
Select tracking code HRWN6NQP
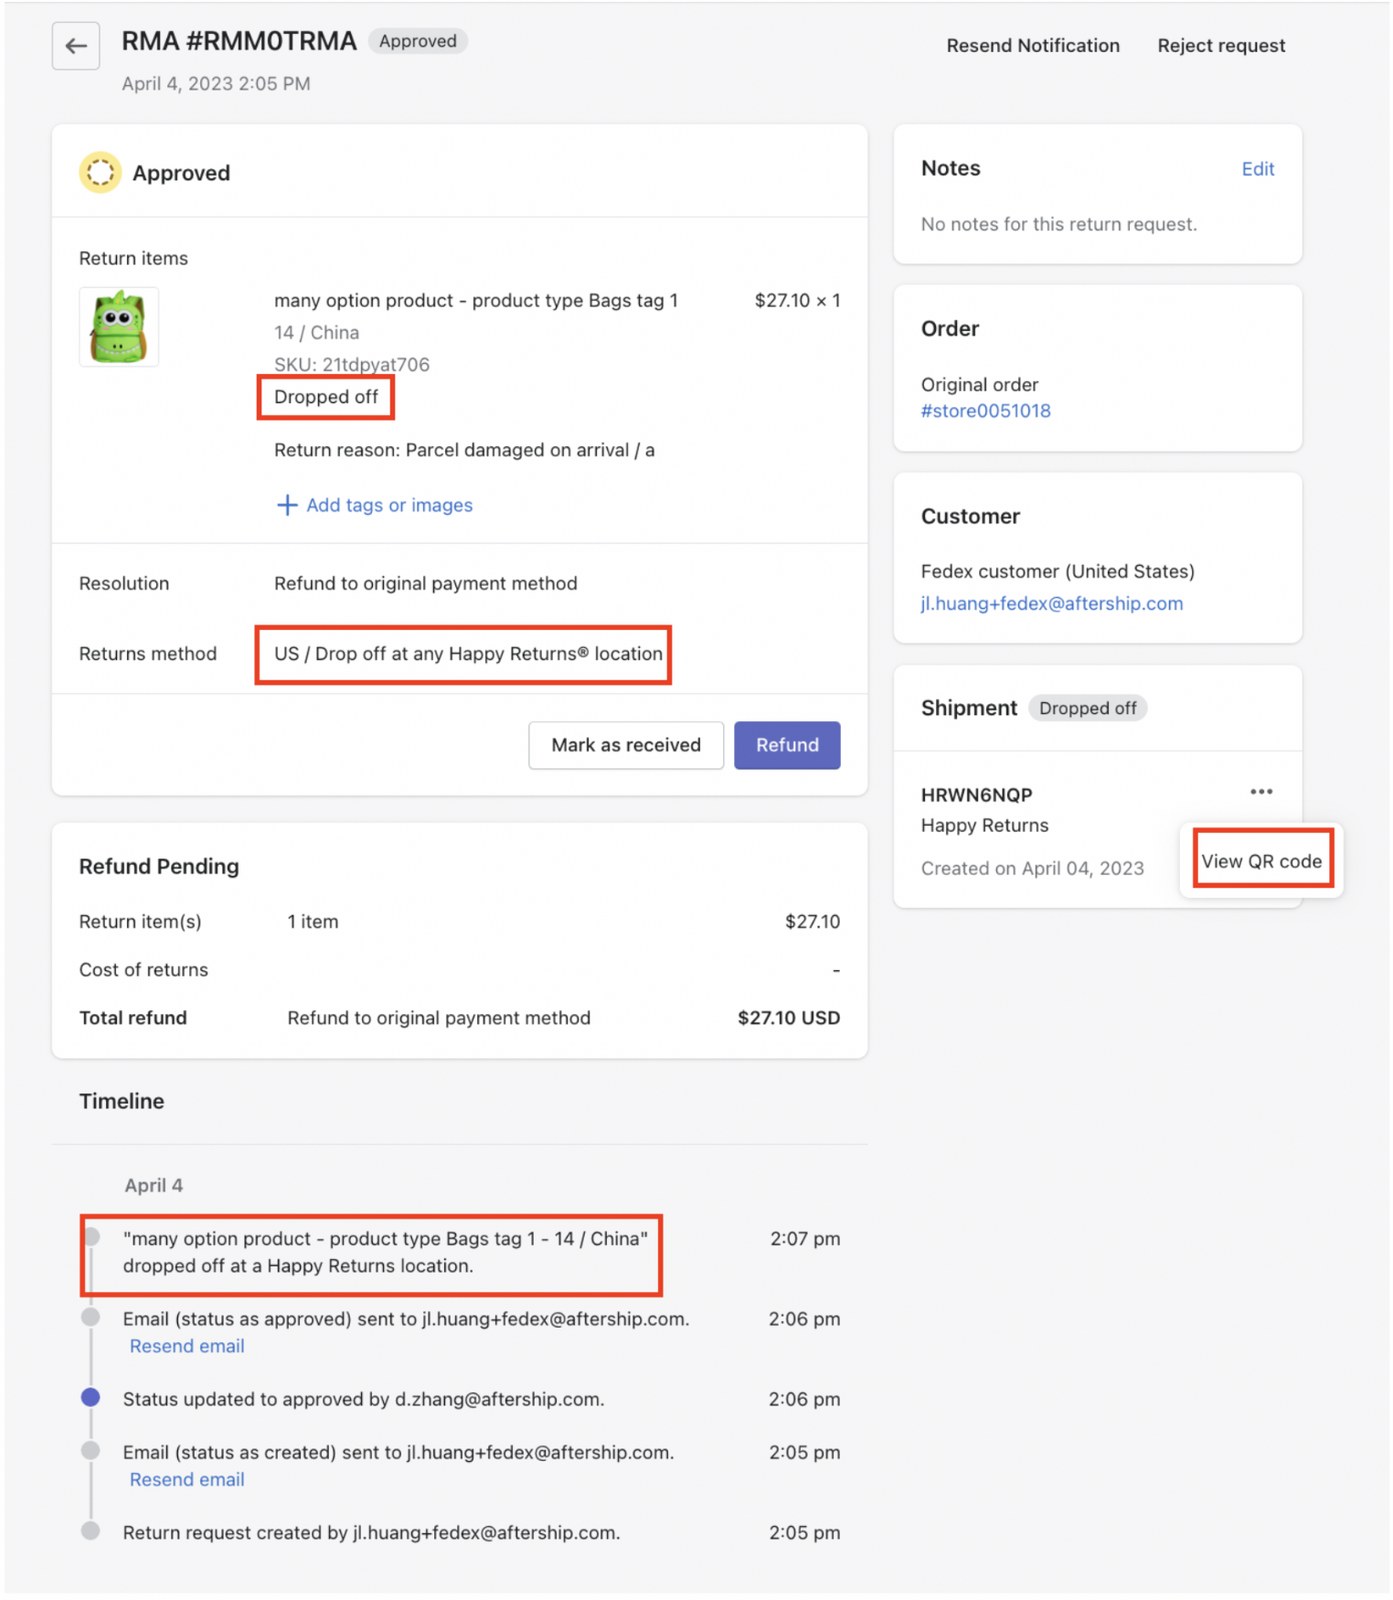pyautogui.click(x=977, y=795)
